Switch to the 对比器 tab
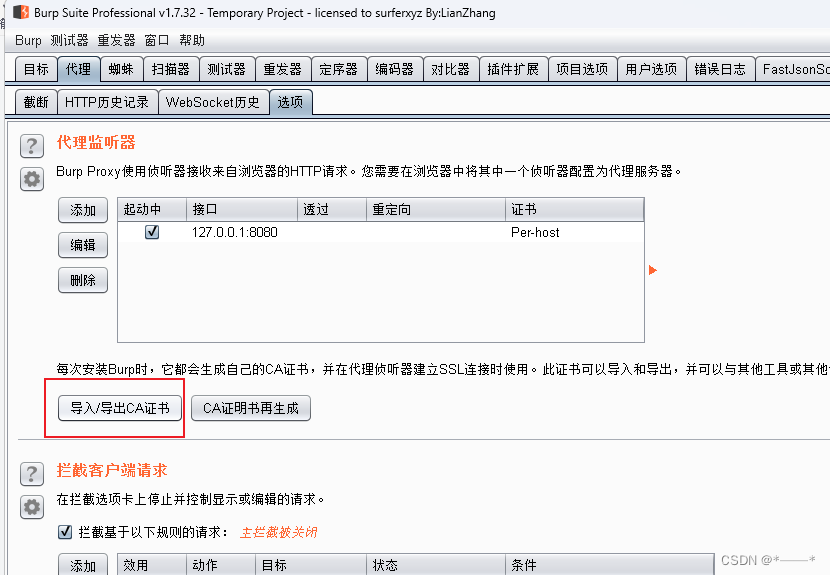Image resolution: width=830 pixels, height=575 pixels. 450,69
